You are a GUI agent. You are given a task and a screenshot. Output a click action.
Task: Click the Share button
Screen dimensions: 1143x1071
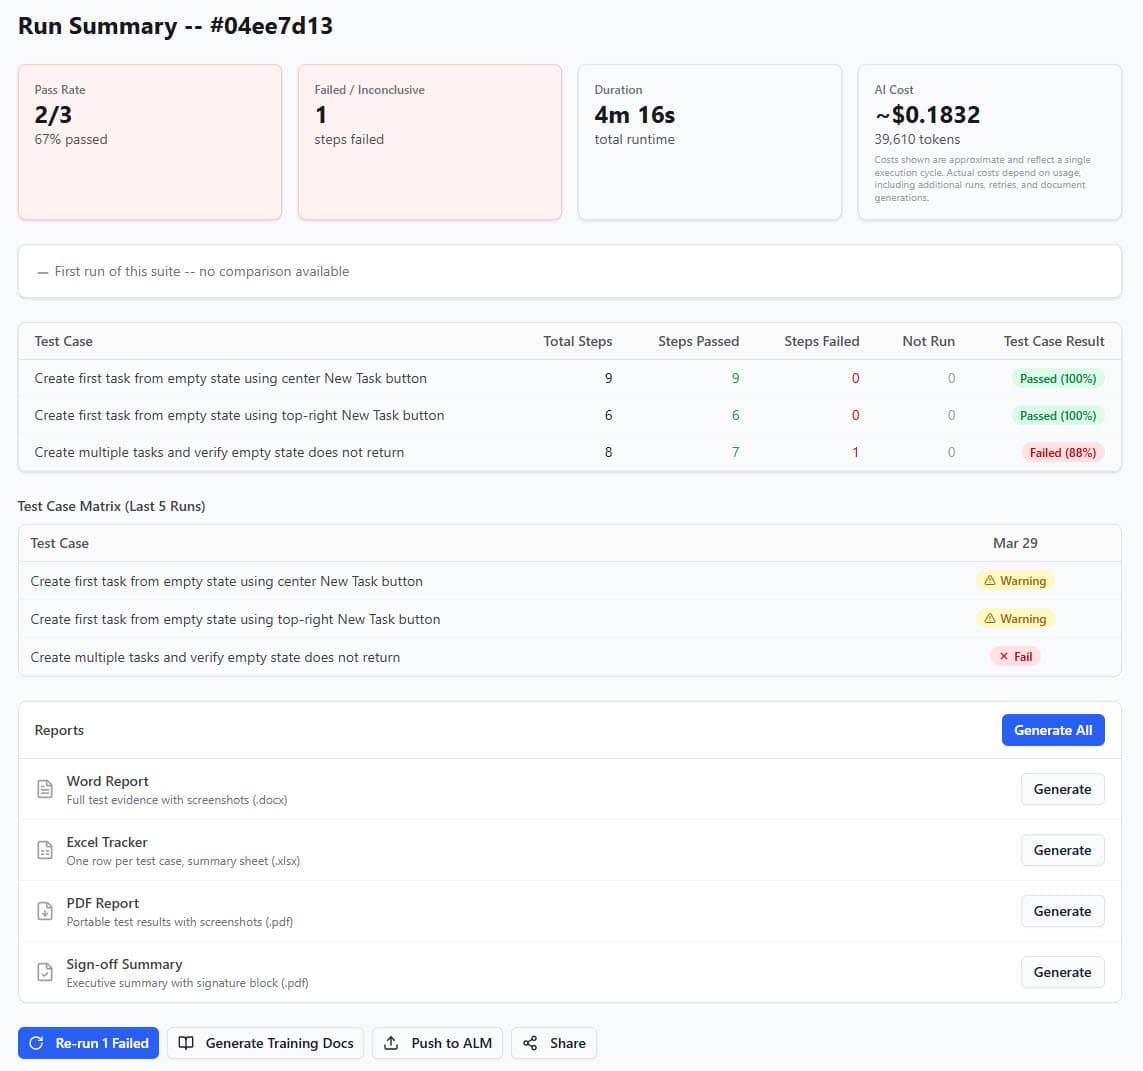pos(553,1043)
